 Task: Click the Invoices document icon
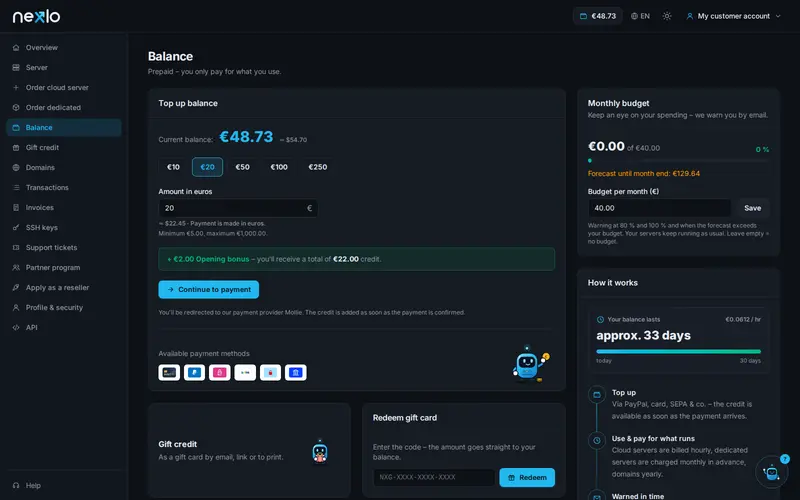click(16, 208)
